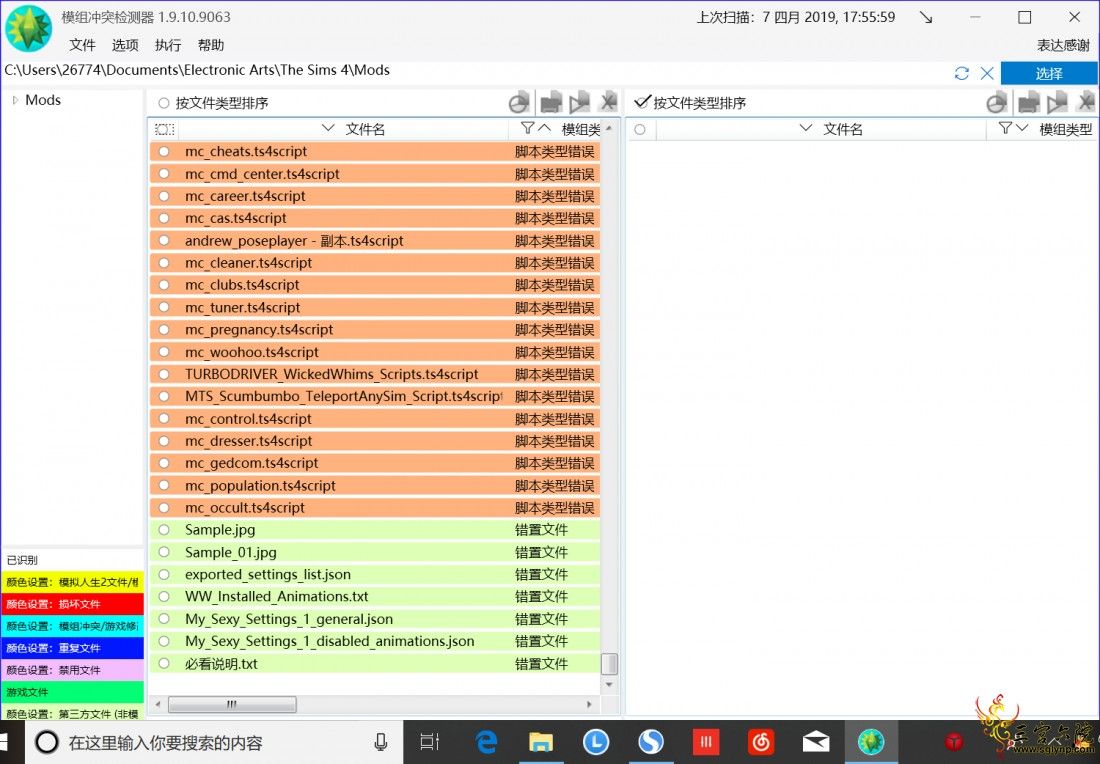
Task: Click the plumbob app logo at top left
Action: pos(28,28)
